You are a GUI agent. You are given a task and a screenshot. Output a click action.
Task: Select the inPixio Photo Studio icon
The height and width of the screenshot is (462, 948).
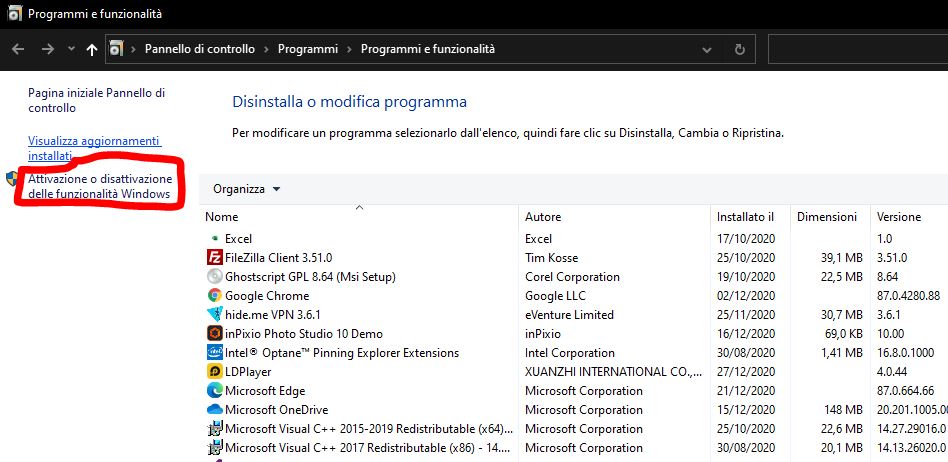click(214, 334)
